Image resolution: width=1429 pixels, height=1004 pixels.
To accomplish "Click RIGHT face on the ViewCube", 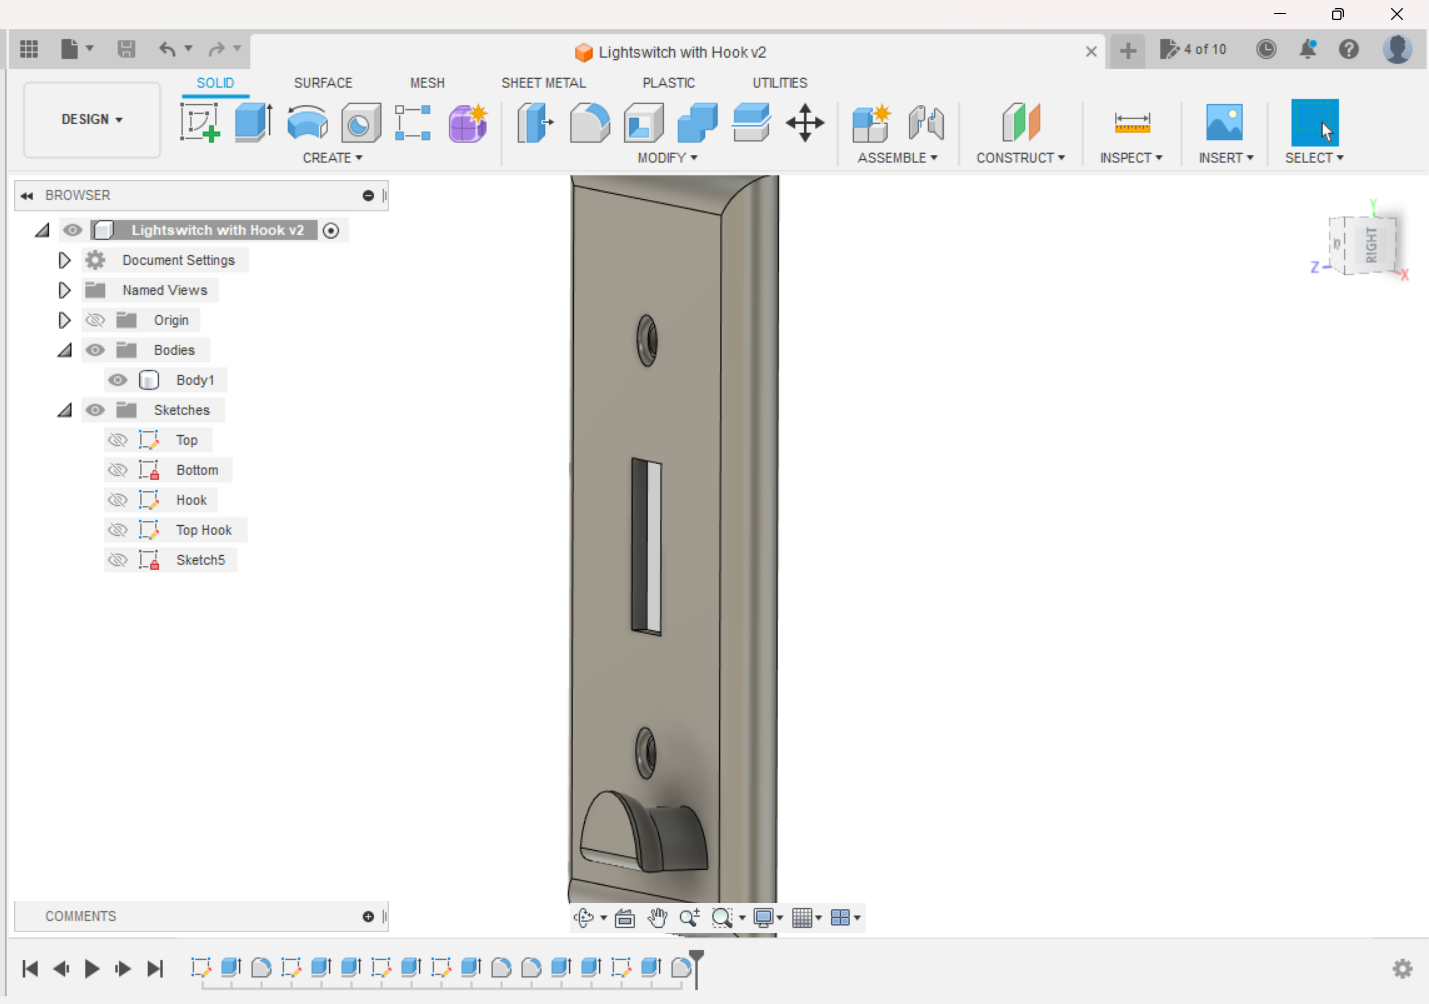I will click(x=1372, y=245).
